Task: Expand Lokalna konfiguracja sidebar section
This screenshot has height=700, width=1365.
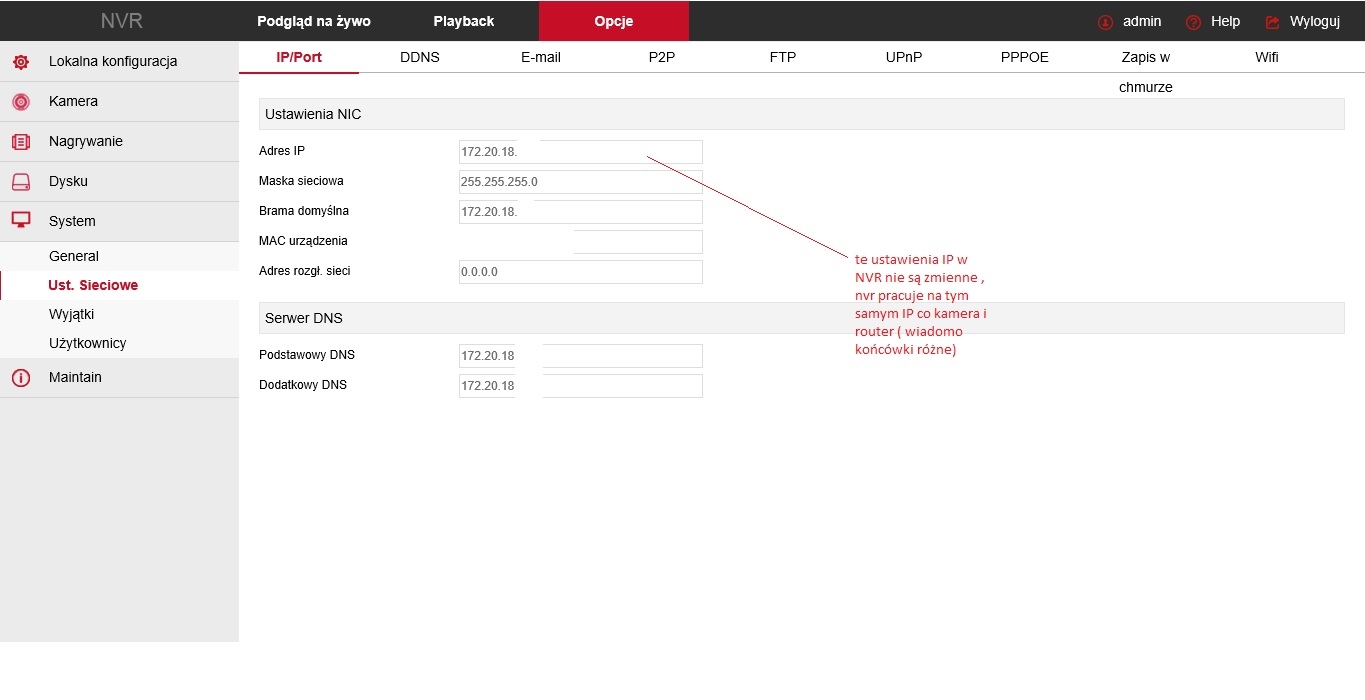Action: click(120, 61)
